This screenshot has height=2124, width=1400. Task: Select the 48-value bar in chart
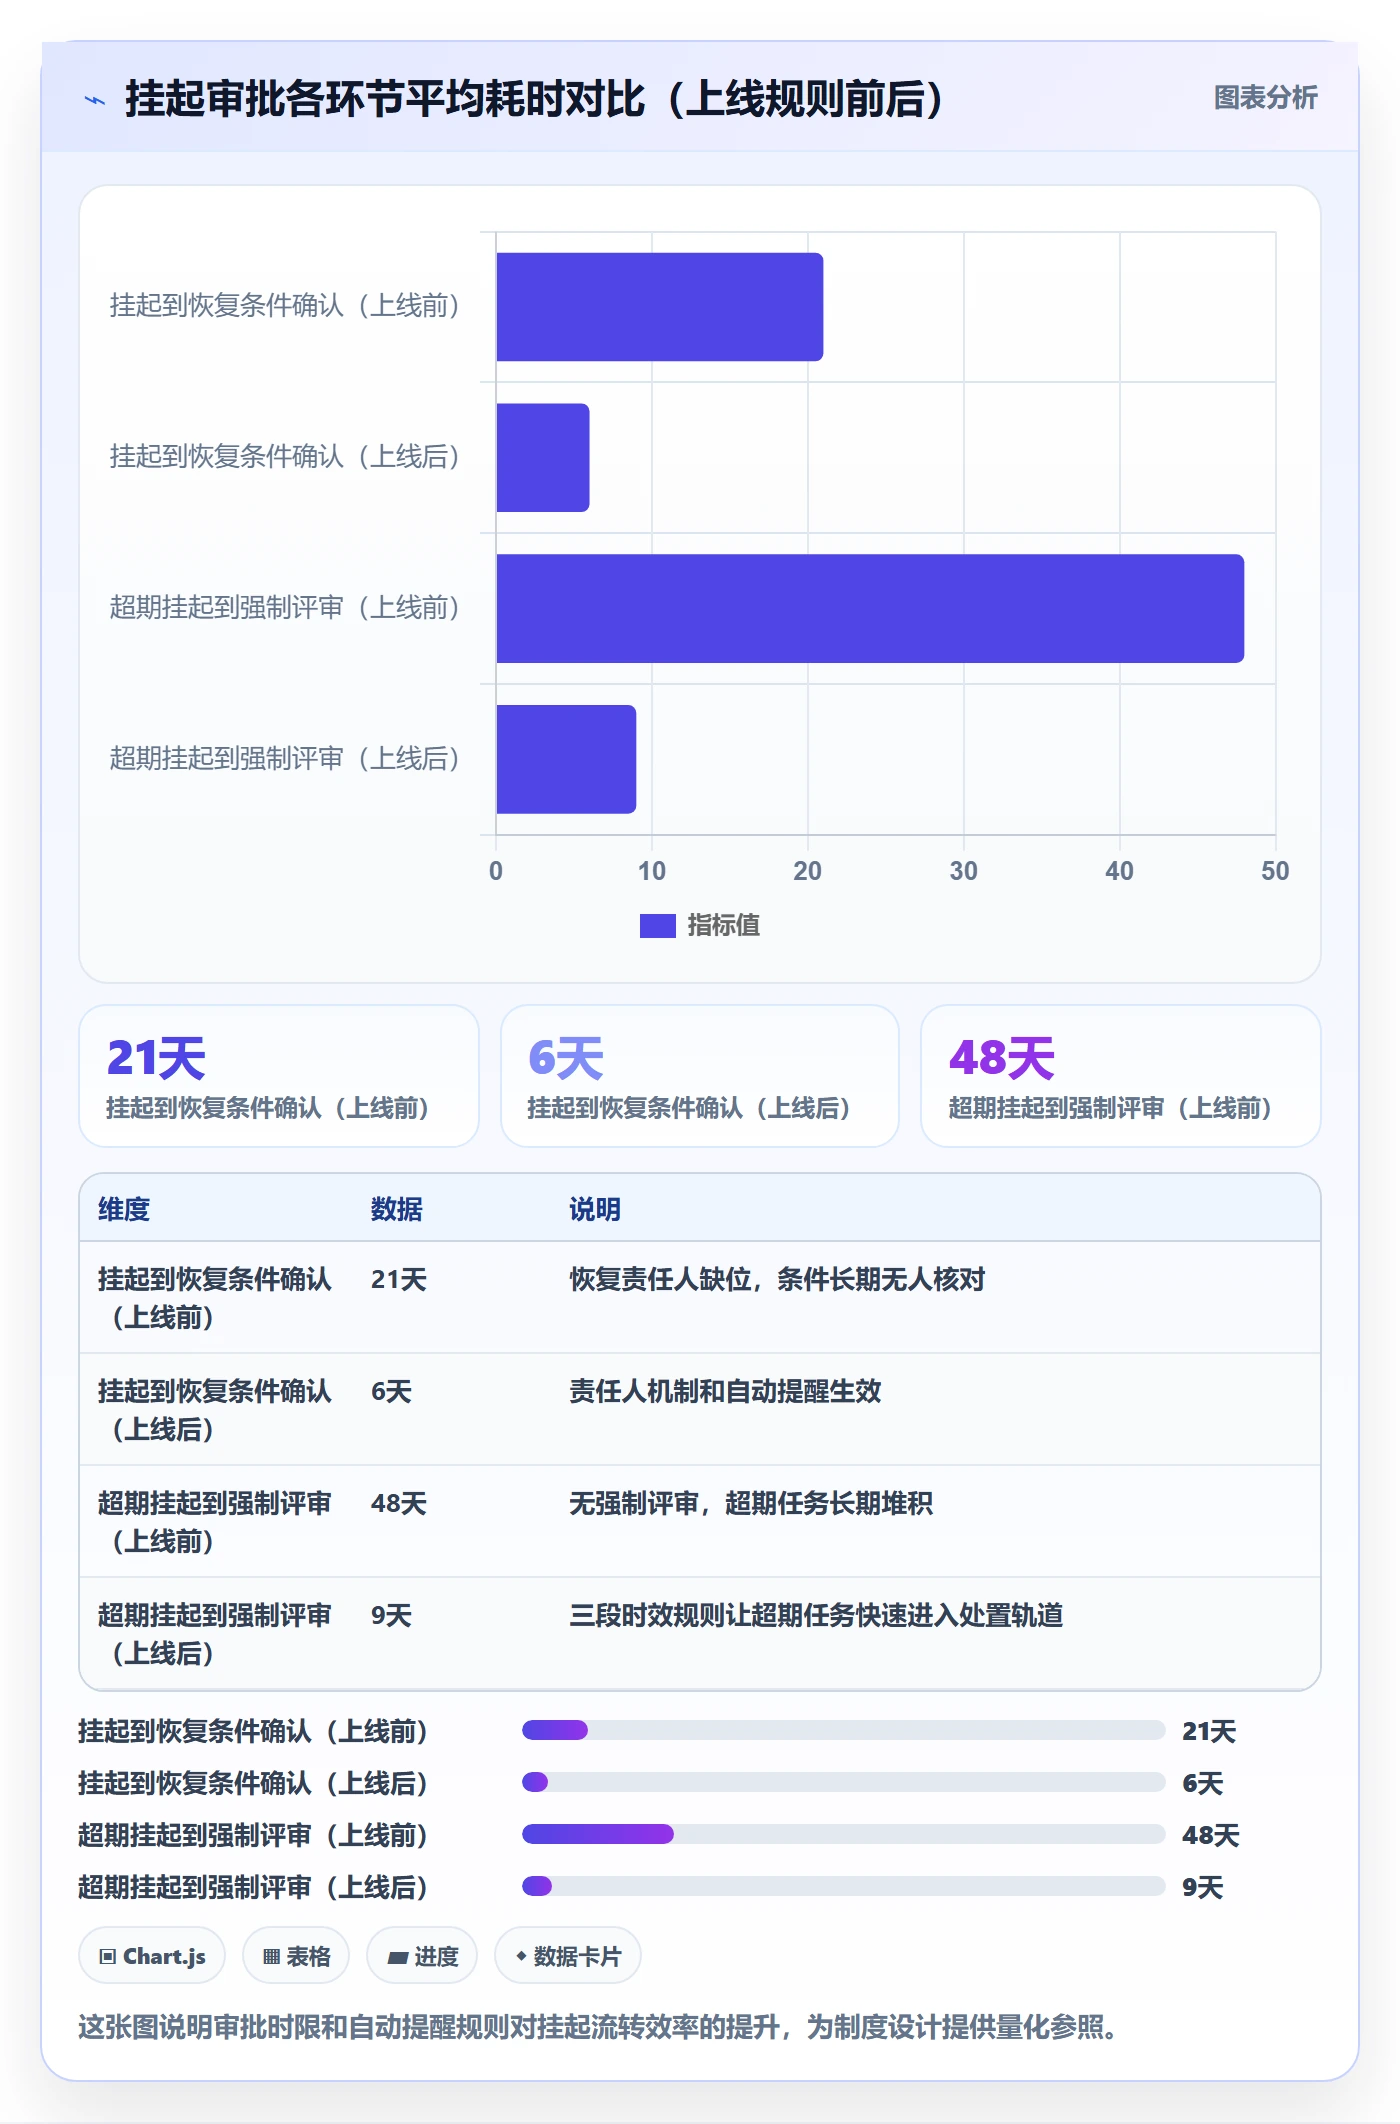(870, 608)
